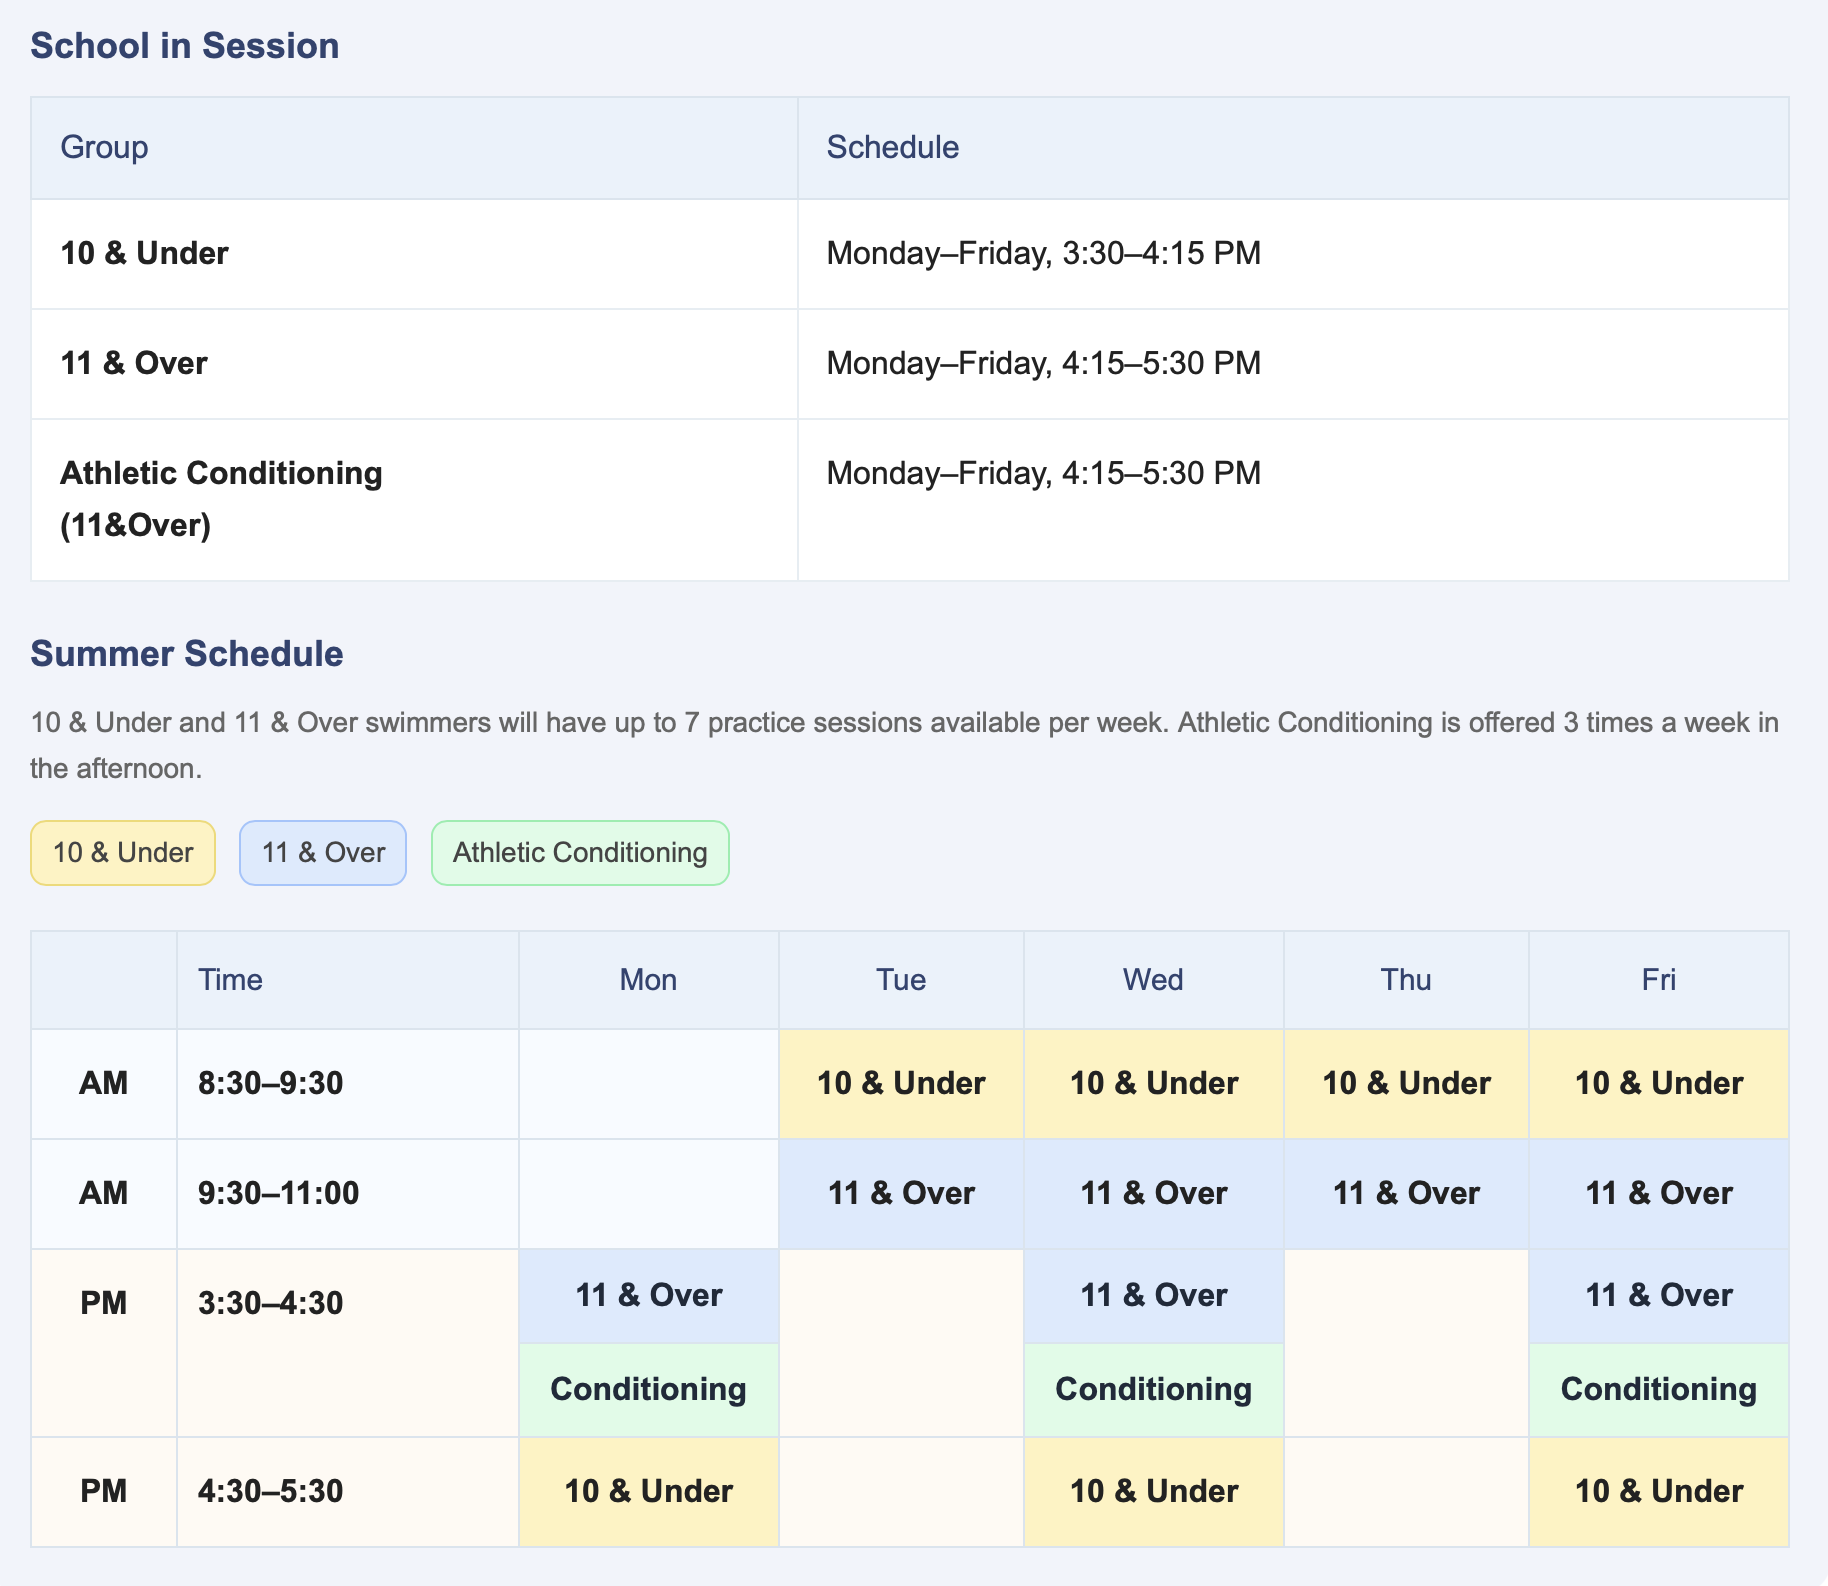Image resolution: width=1828 pixels, height=1586 pixels.
Task: Click the School in Session heading
Action: tap(185, 46)
